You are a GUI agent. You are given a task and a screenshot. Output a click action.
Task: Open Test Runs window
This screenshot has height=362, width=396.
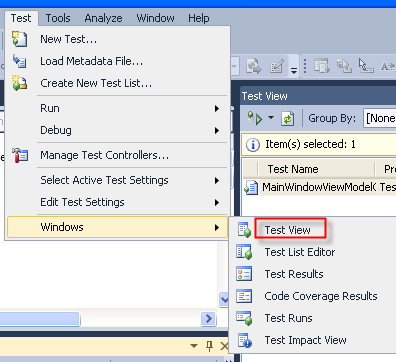(x=288, y=318)
